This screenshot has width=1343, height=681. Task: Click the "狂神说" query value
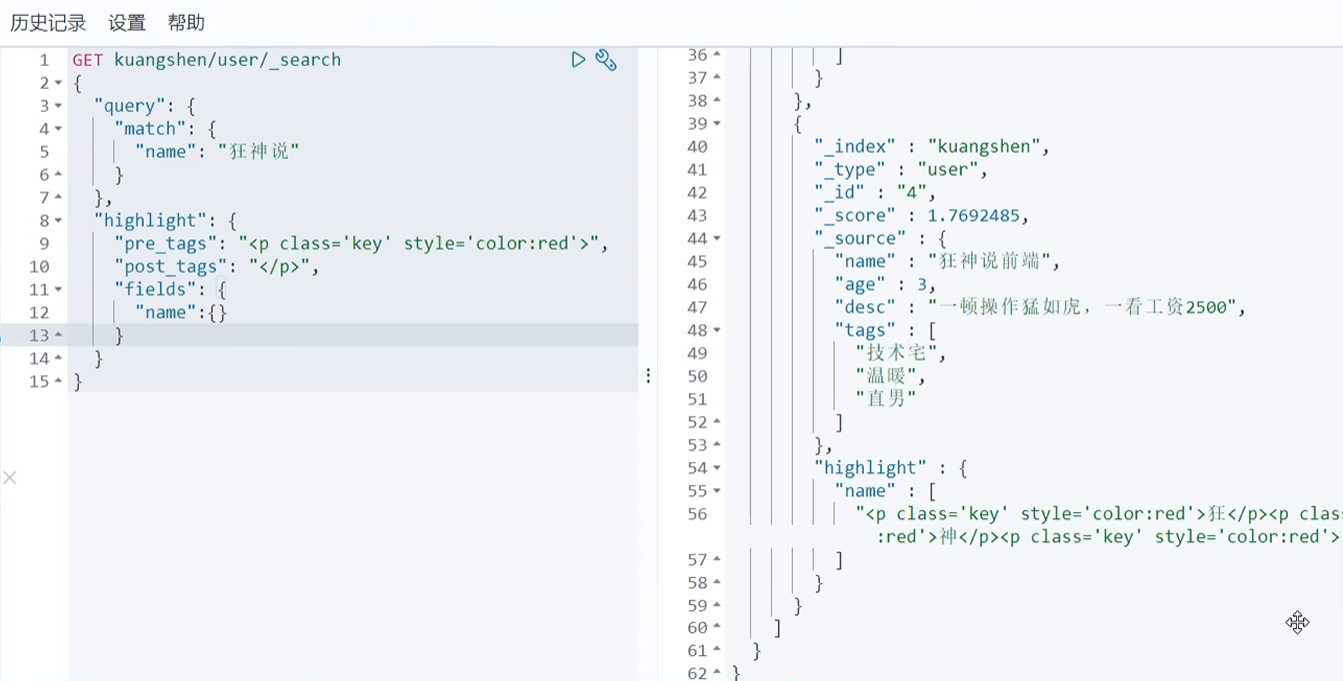tap(259, 152)
